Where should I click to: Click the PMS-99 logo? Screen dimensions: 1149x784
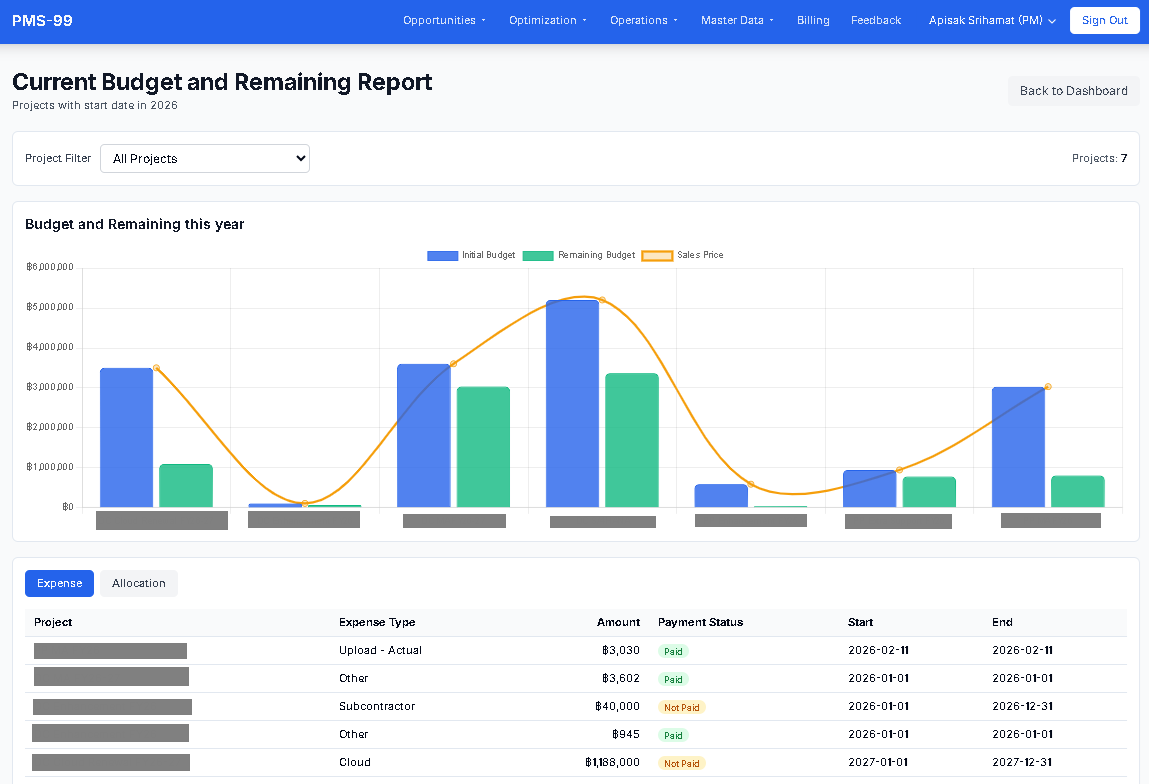(42, 20)
